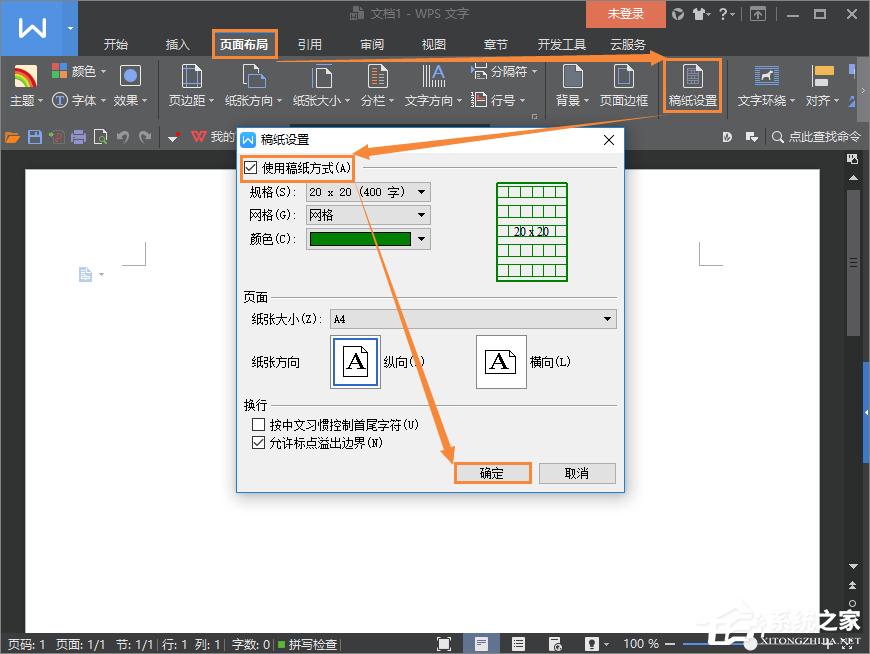The height and width of the screenshot is (654, 870).
Task: Switch to the 插入 ribbon tab
Action: [x=177, y=44]
